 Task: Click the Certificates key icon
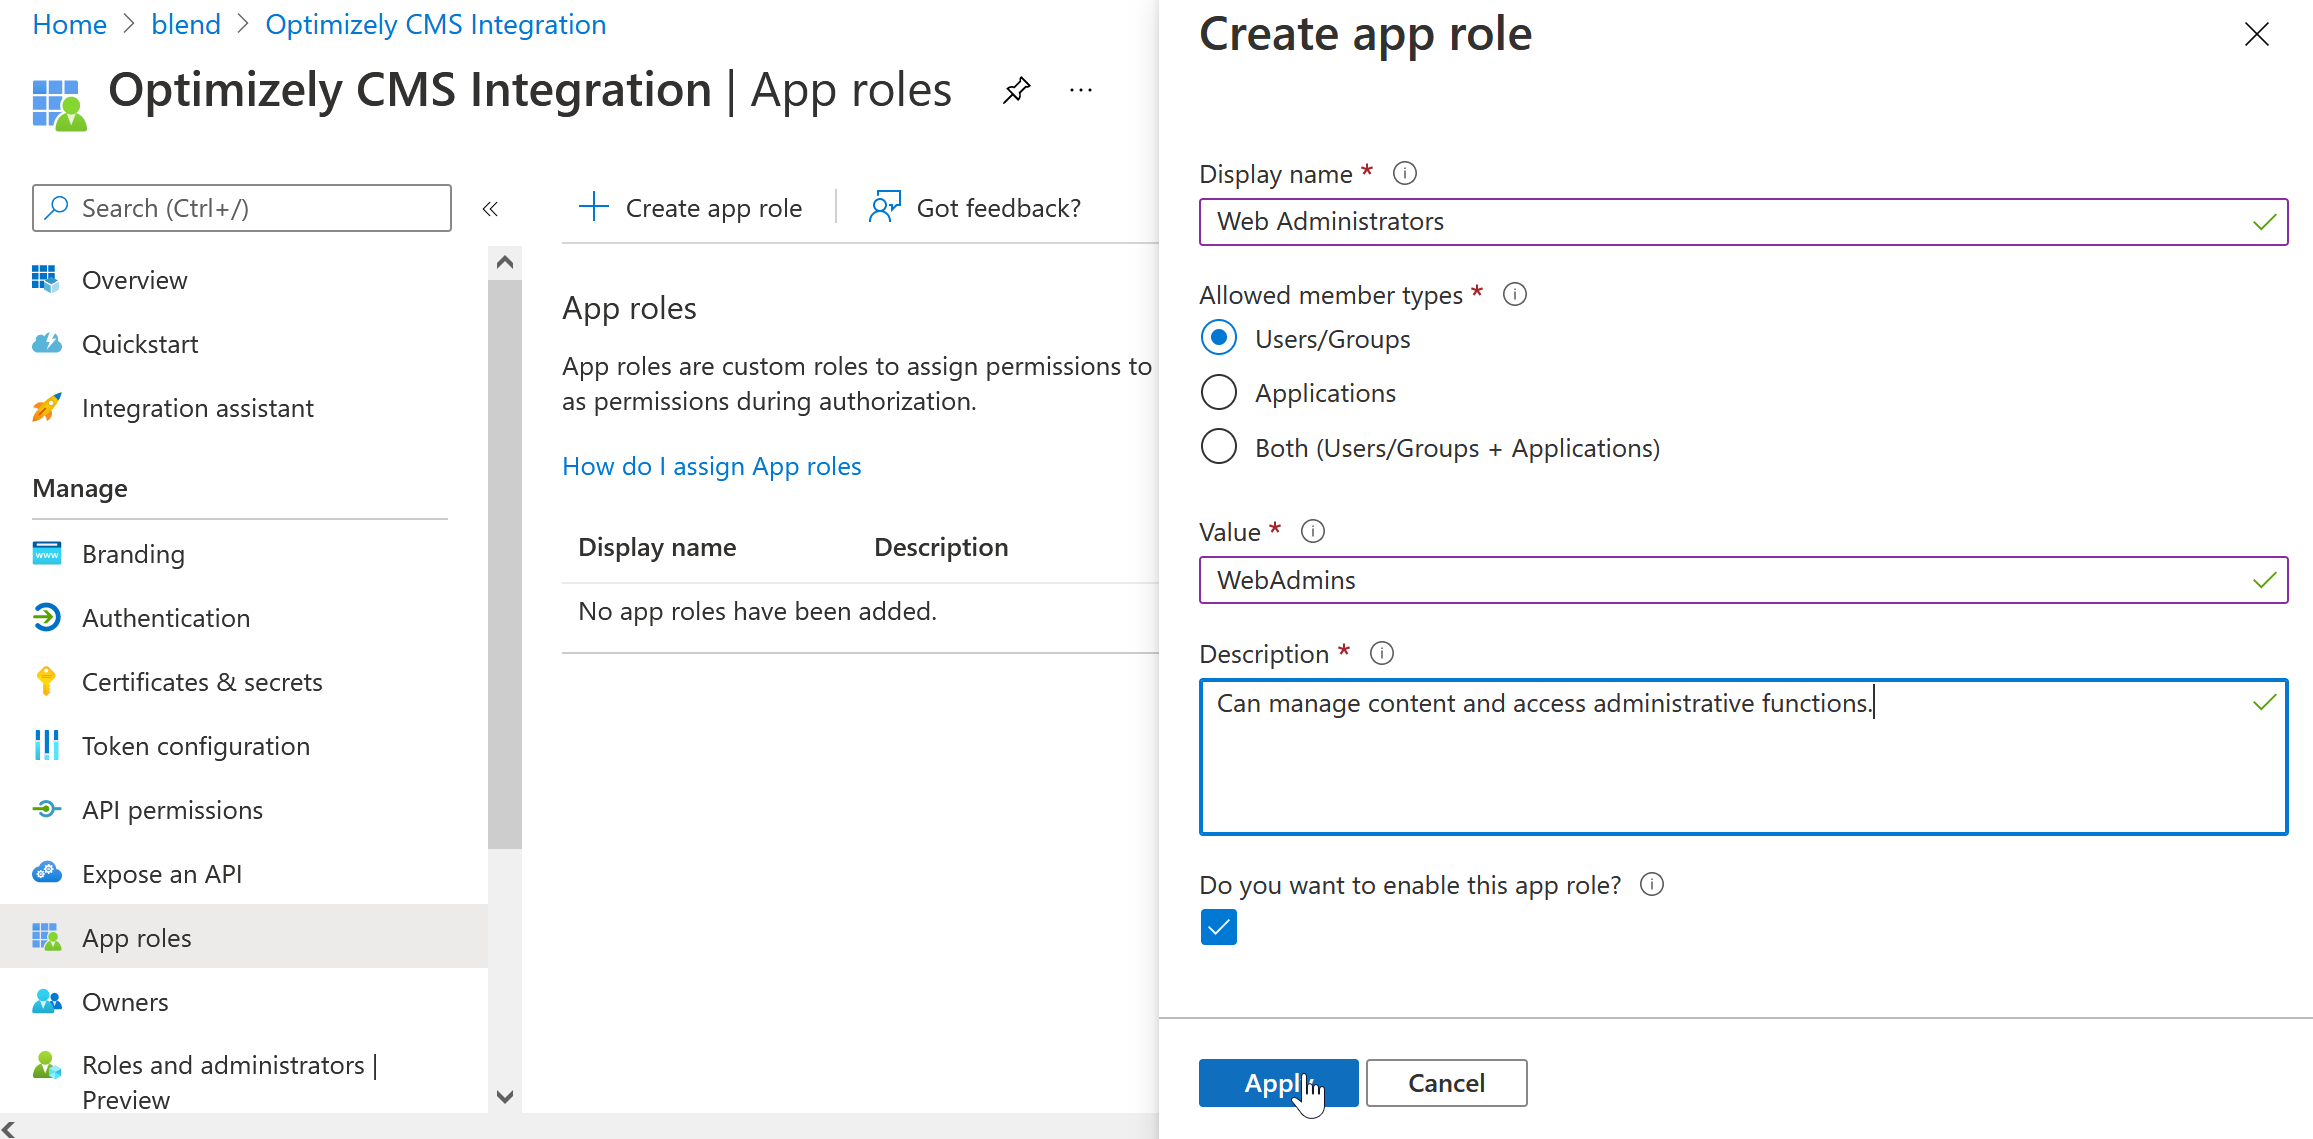point(46,681)
